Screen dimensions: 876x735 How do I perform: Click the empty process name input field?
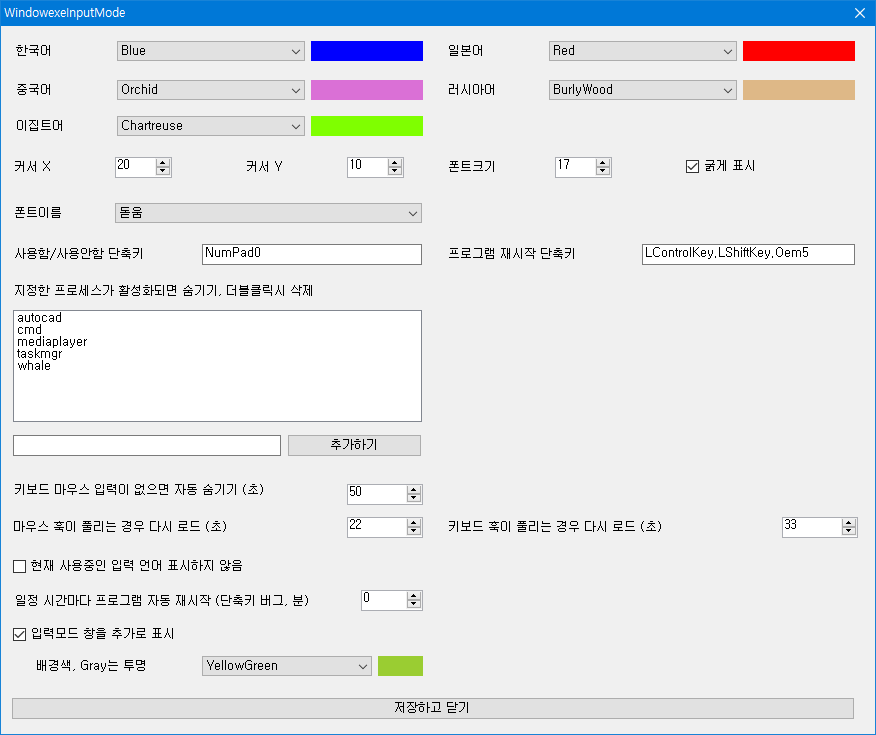pos(147,445)
